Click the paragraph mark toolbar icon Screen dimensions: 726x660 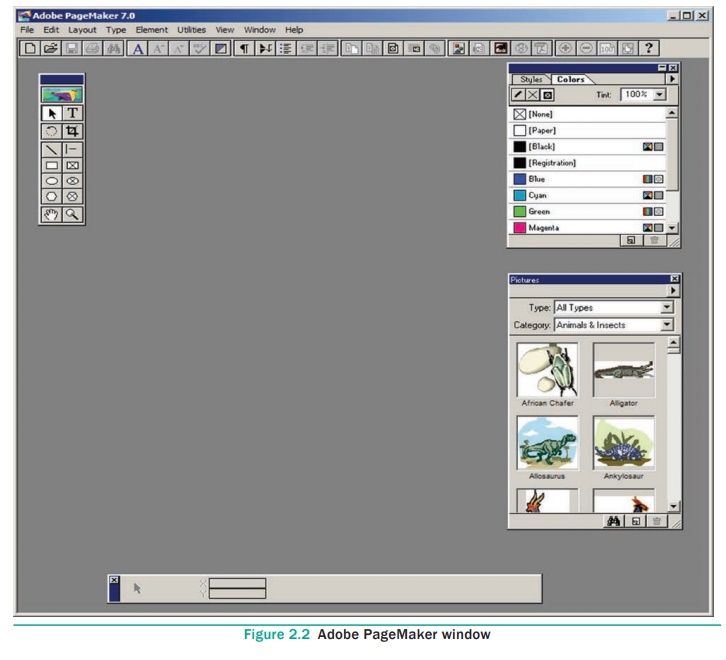pyautogui.click(x=244, y=48)
